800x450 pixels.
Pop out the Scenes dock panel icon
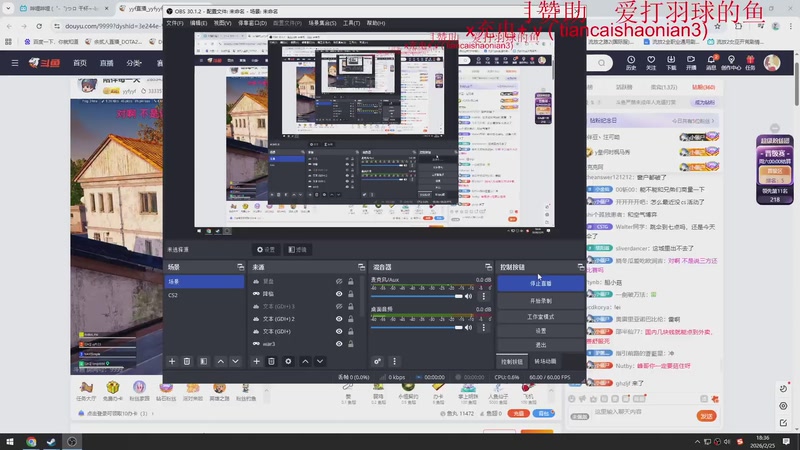pyautogui.click(x=240, y=267)
